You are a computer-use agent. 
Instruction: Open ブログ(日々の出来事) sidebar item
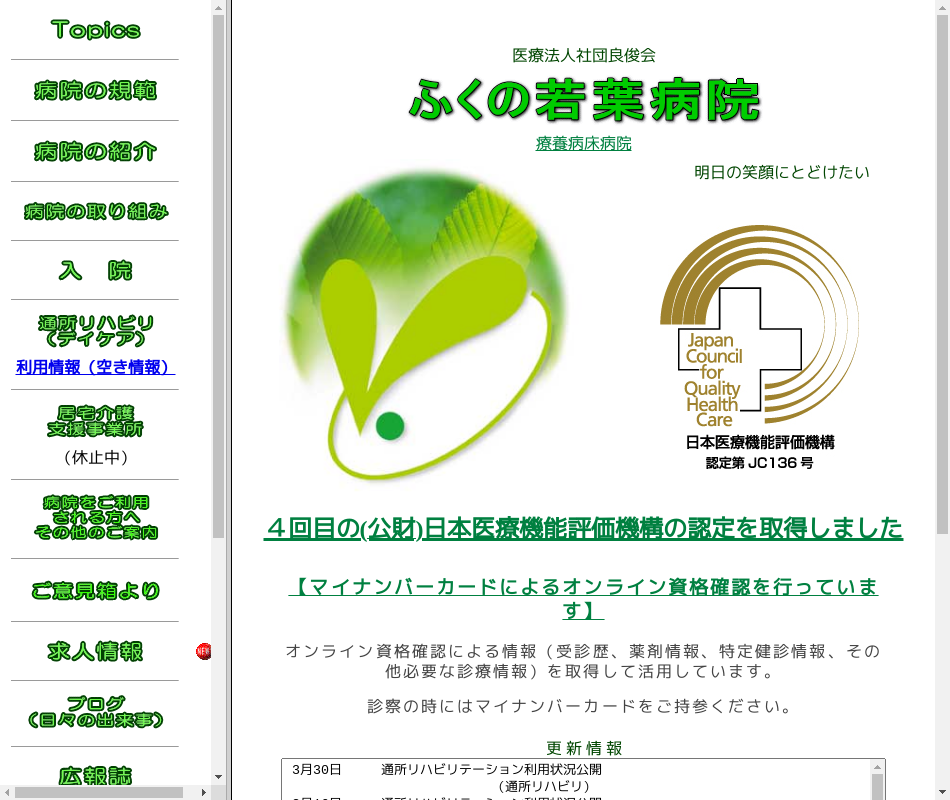pos(95,711)
